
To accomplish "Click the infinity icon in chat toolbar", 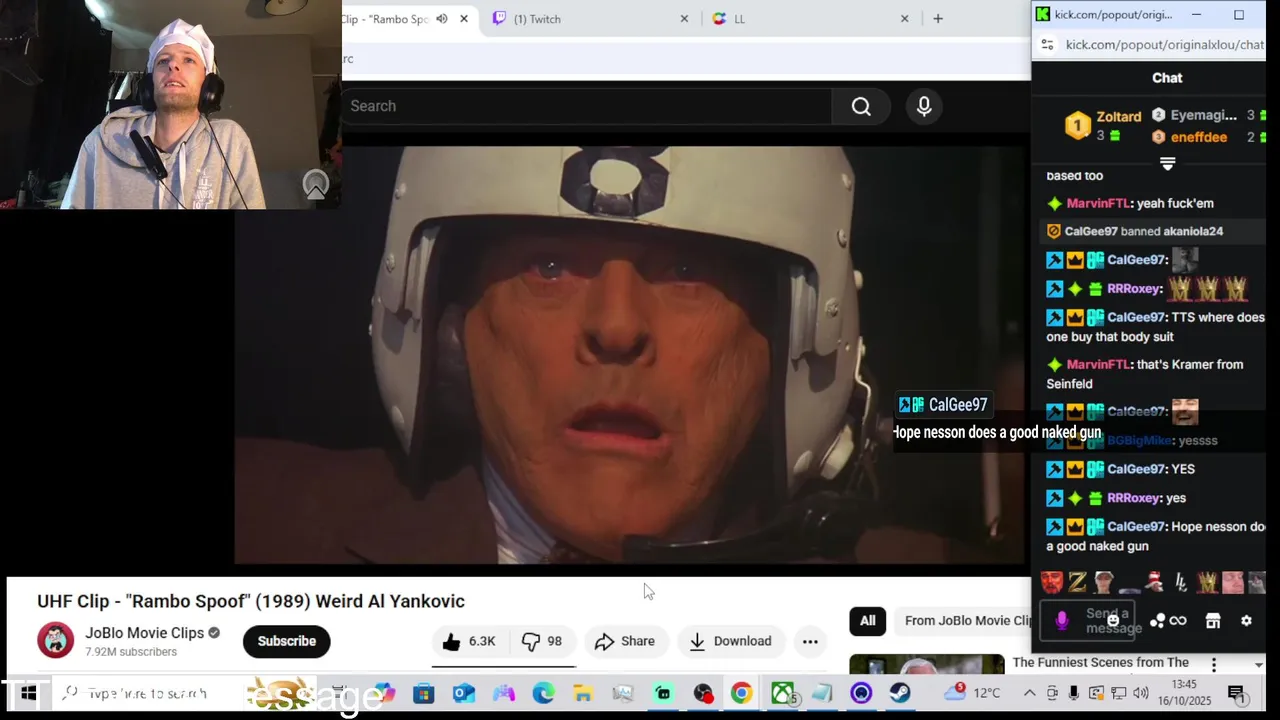I will (x=1178, y=621).
